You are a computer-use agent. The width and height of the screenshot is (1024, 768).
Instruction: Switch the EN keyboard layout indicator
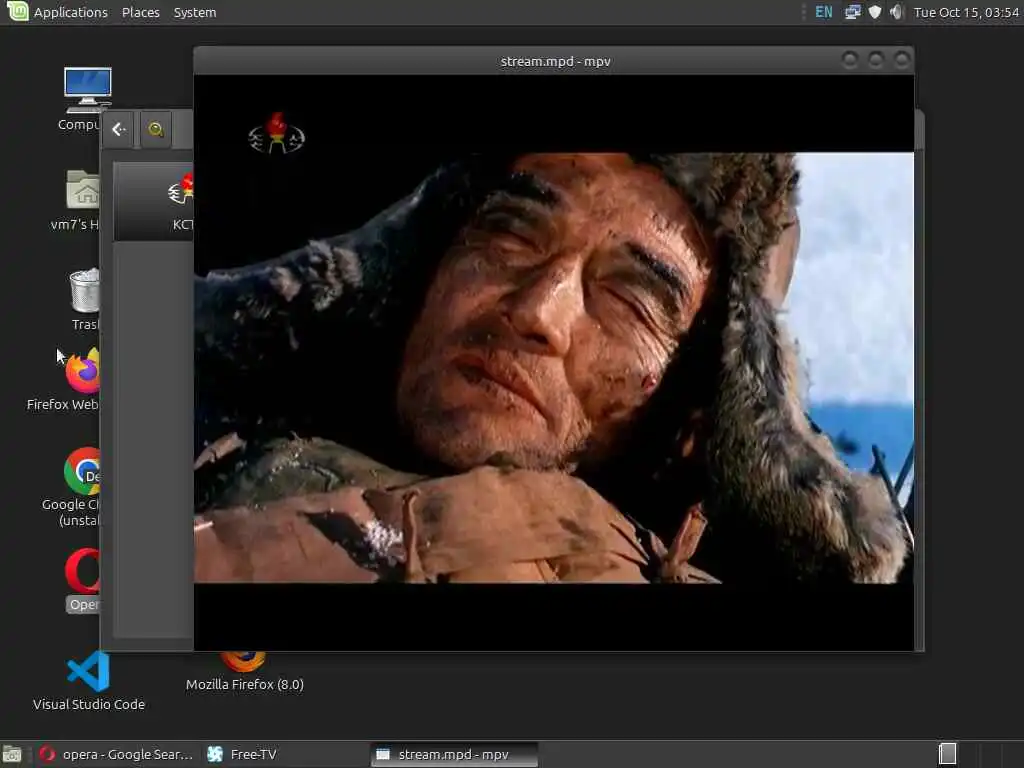824,12
